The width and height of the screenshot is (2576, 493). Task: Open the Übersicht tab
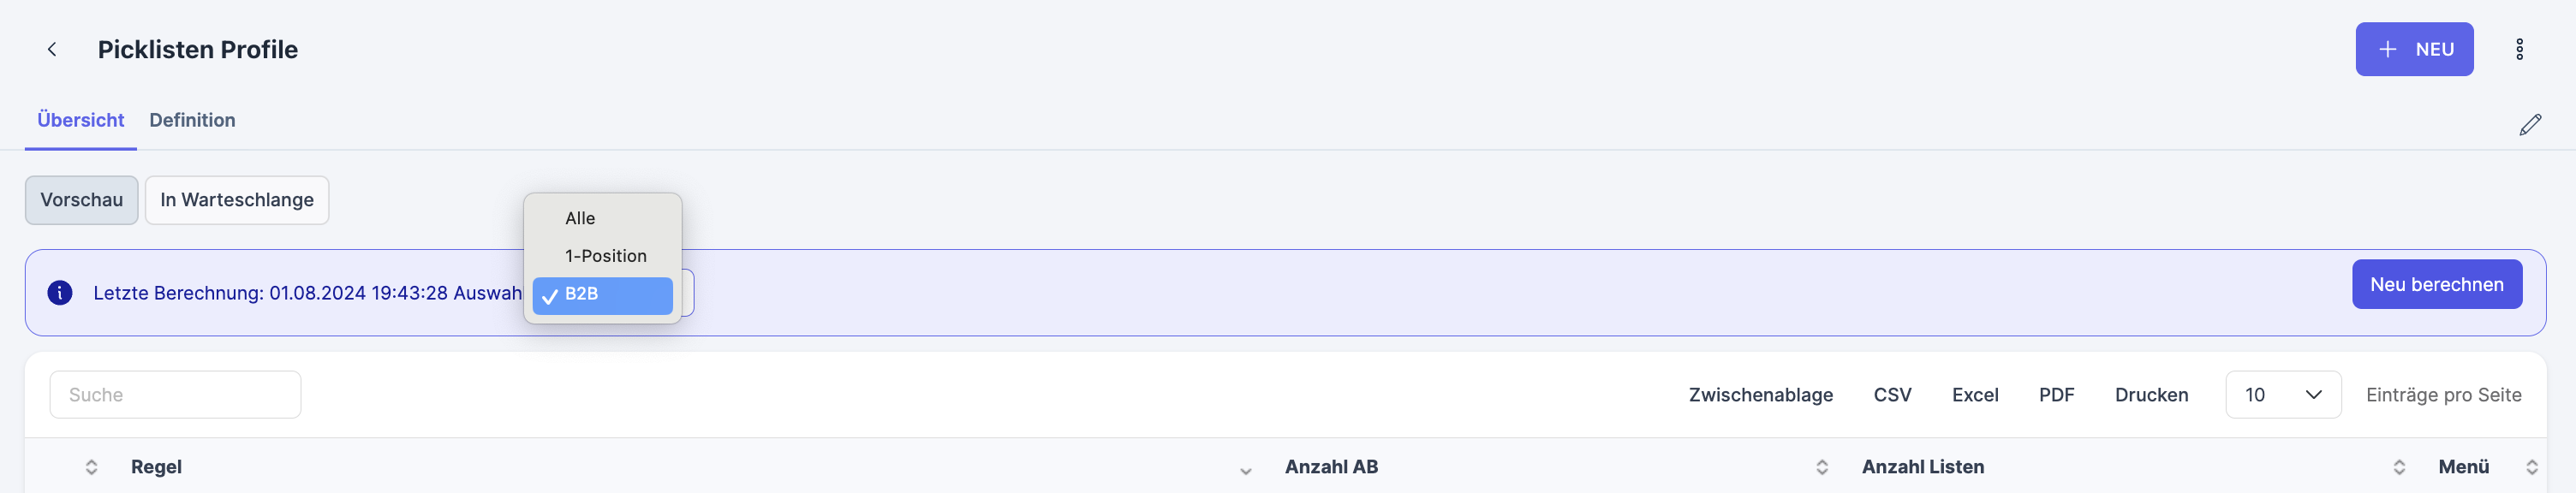click(81, 120)
